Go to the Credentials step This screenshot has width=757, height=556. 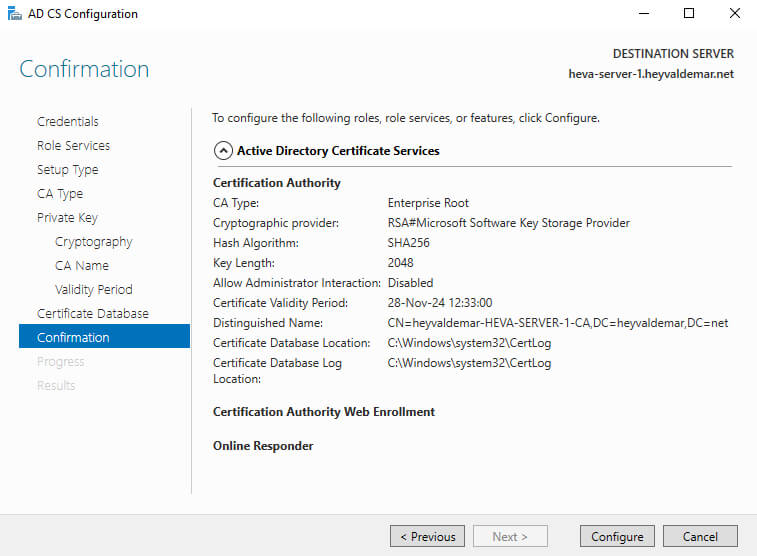coord(68,121)
